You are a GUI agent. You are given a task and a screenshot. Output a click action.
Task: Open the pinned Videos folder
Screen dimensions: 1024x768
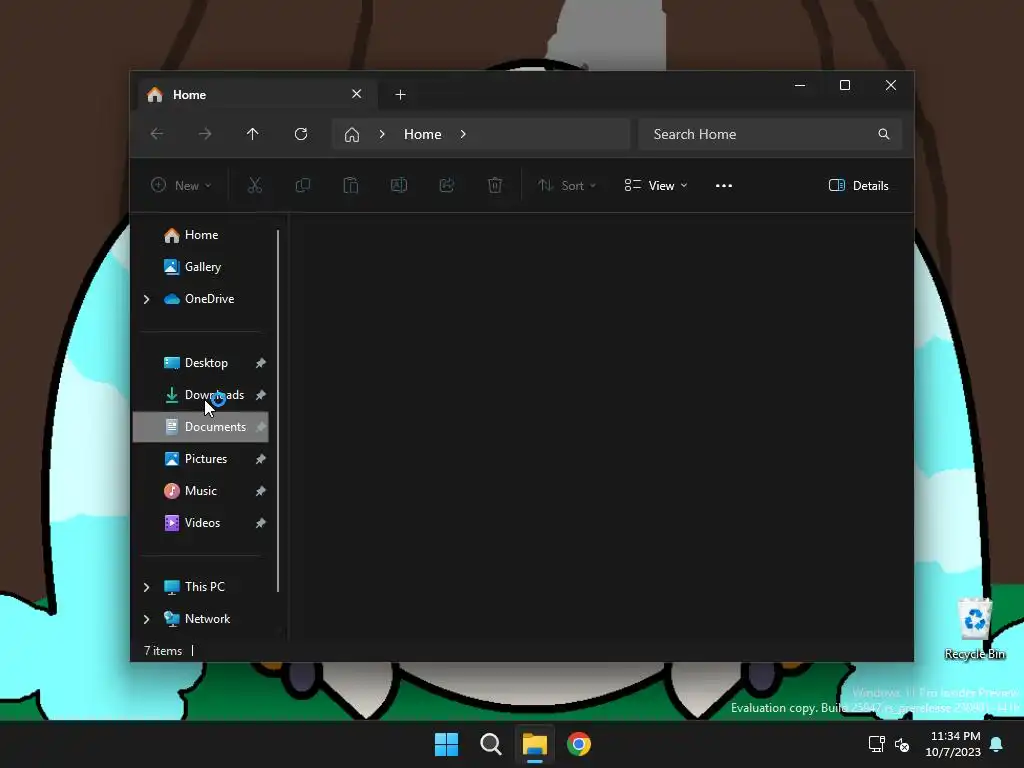pyautogui.click(x=201, y=522)
